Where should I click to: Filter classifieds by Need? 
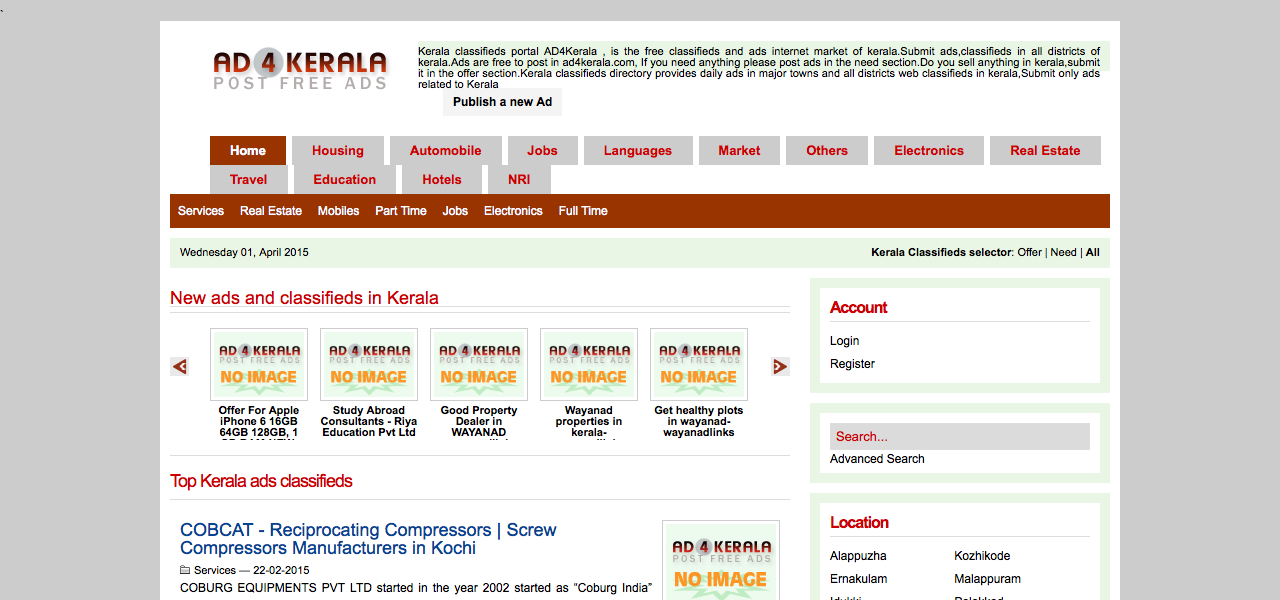[x=1064, y=253]
